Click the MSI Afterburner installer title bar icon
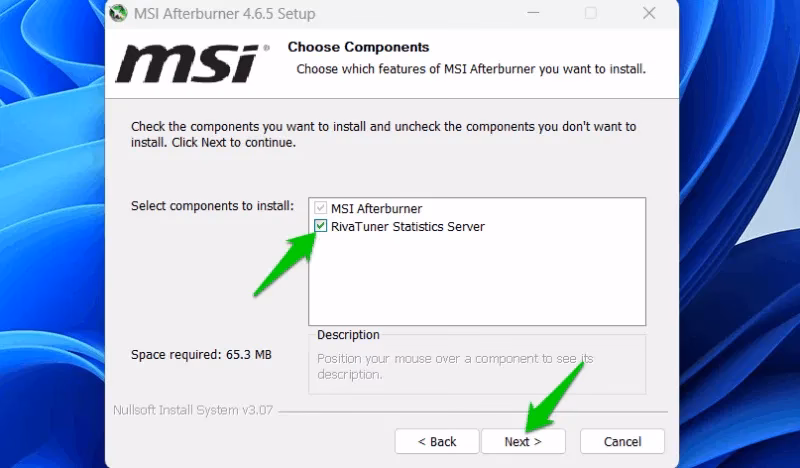 118,13
